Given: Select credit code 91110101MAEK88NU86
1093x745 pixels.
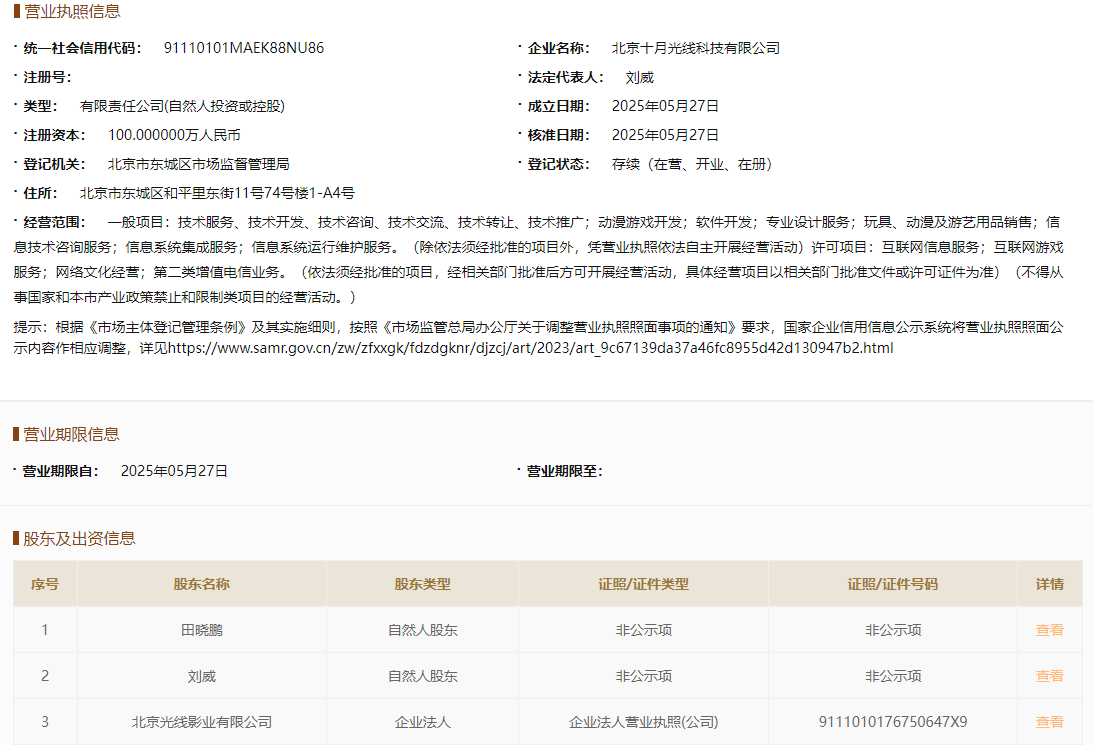Looking at the screenshot, I should (244, 48).
